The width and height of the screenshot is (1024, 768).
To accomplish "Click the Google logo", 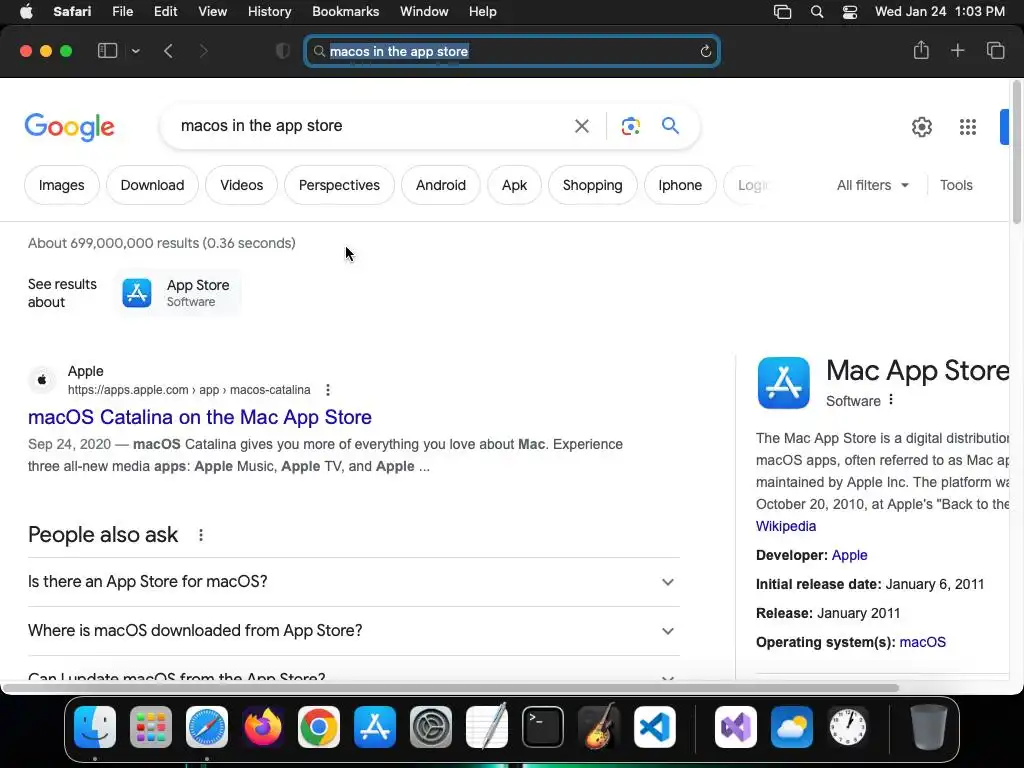I will click(69, 127).
